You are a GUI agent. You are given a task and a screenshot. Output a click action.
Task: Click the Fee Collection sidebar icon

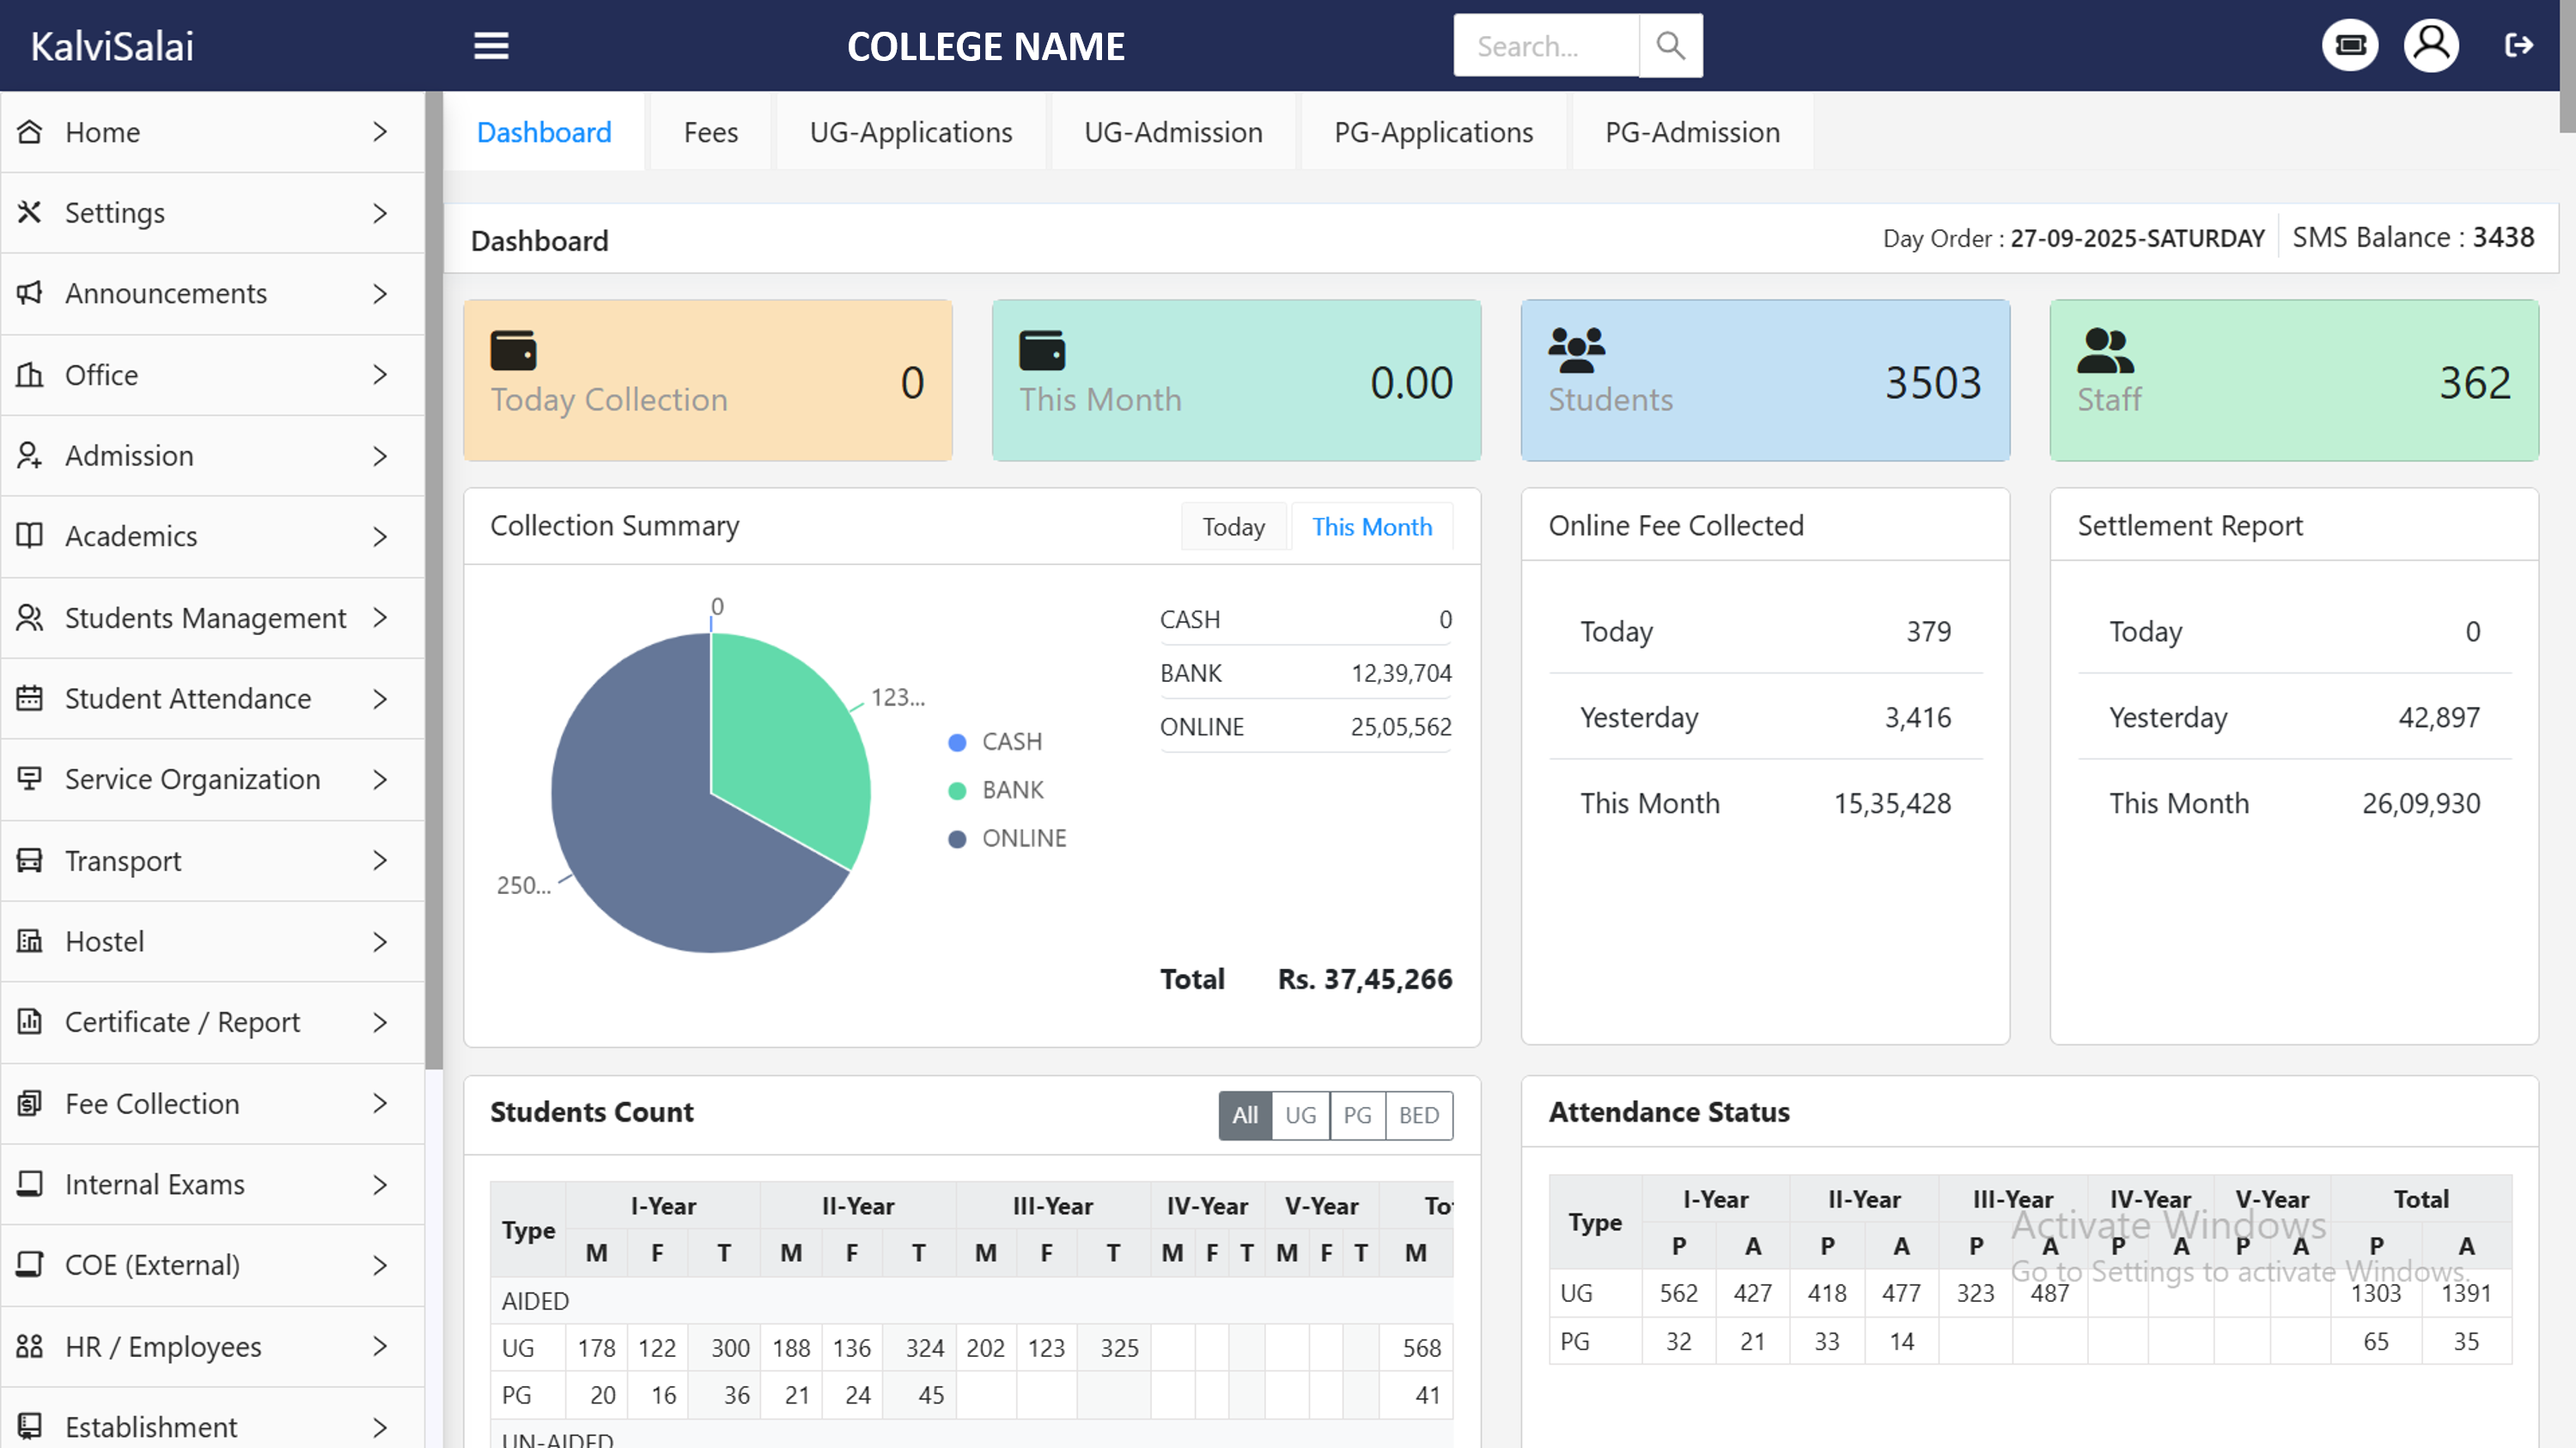pyautogui.click(x=29, y=1103)
